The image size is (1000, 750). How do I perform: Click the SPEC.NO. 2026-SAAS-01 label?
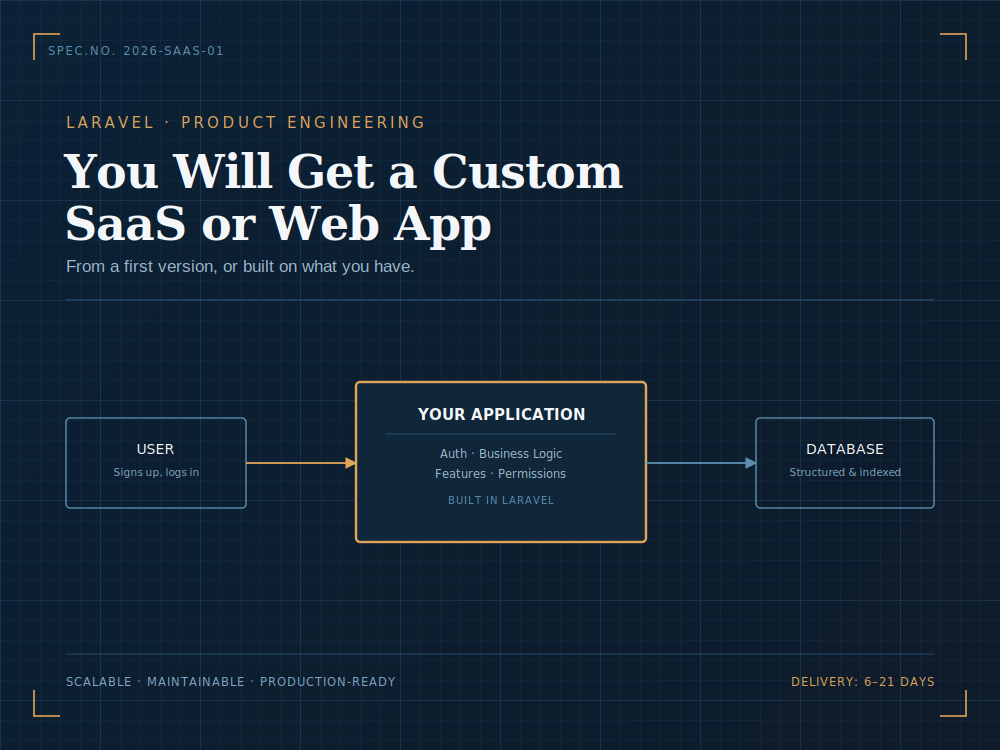tap(136, 51)
